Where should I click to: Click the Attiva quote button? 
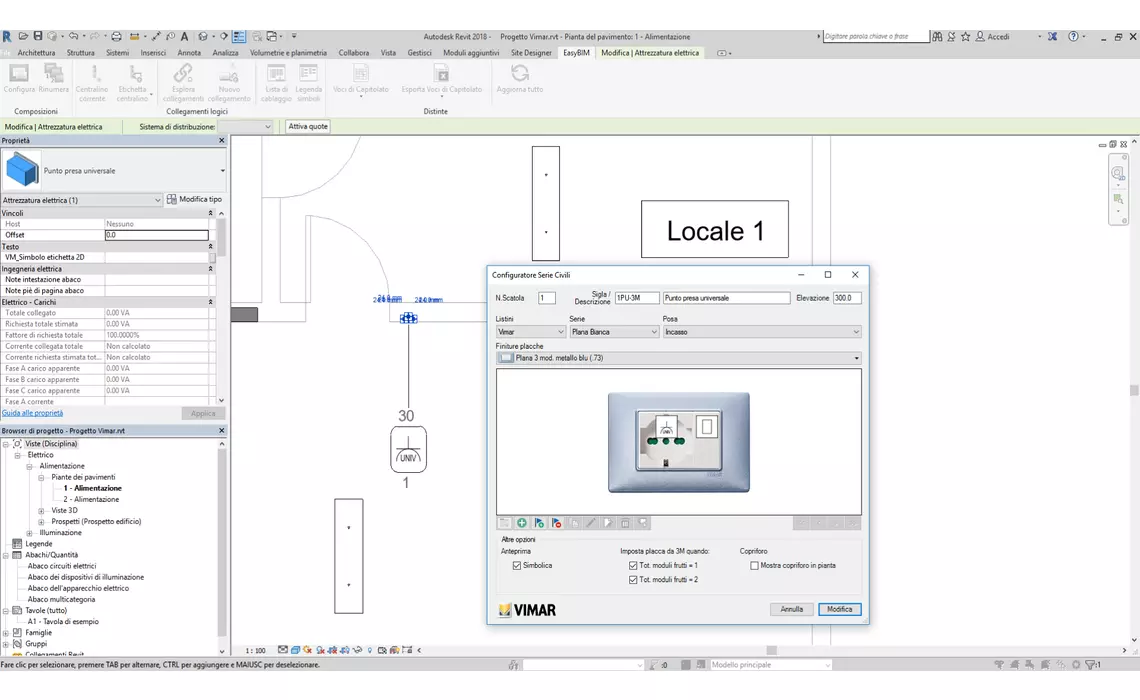(308, 126)
